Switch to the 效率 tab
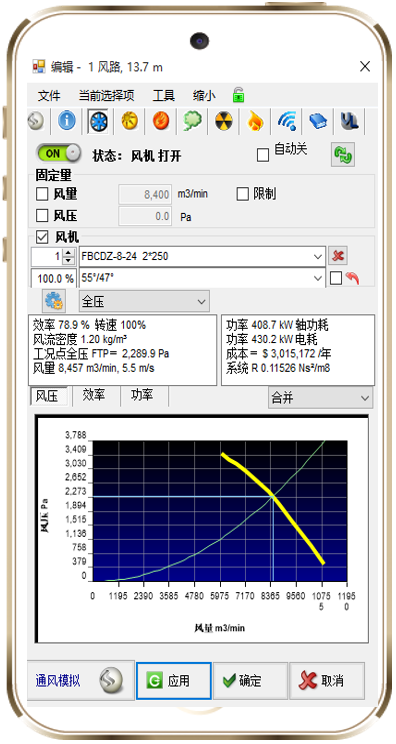Viewport: 396px width, 744px height. (94, 395)
